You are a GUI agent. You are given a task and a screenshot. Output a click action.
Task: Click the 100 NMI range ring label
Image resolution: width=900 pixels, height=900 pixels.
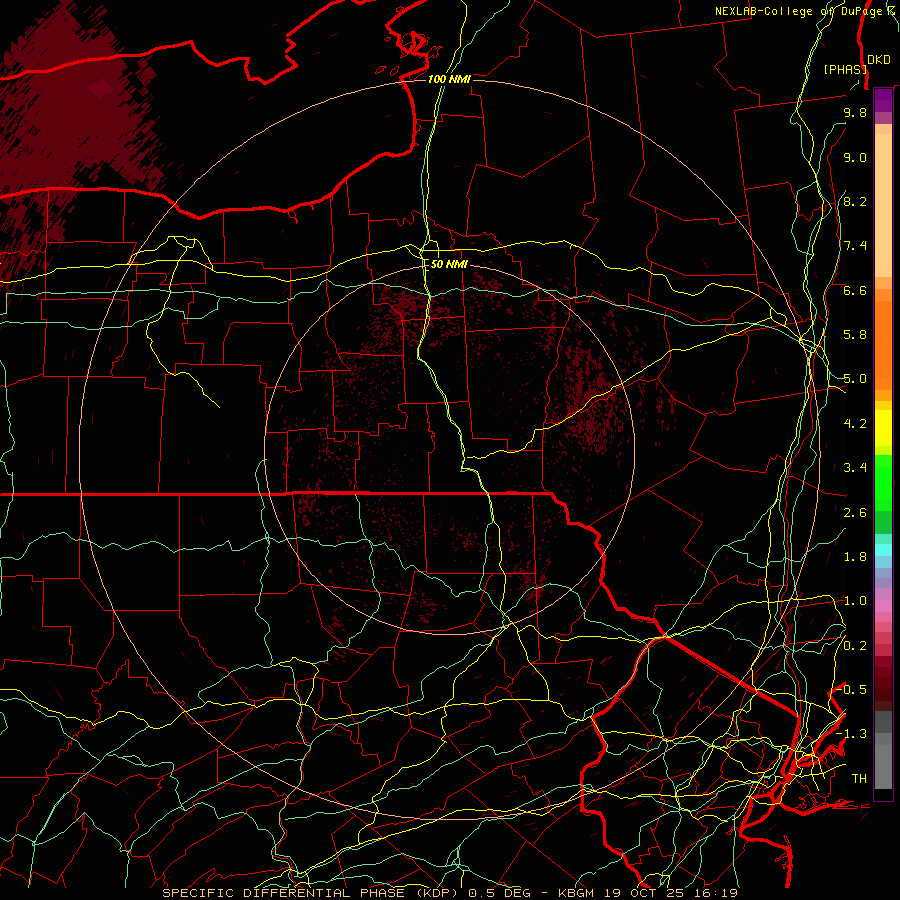(449, 79)
